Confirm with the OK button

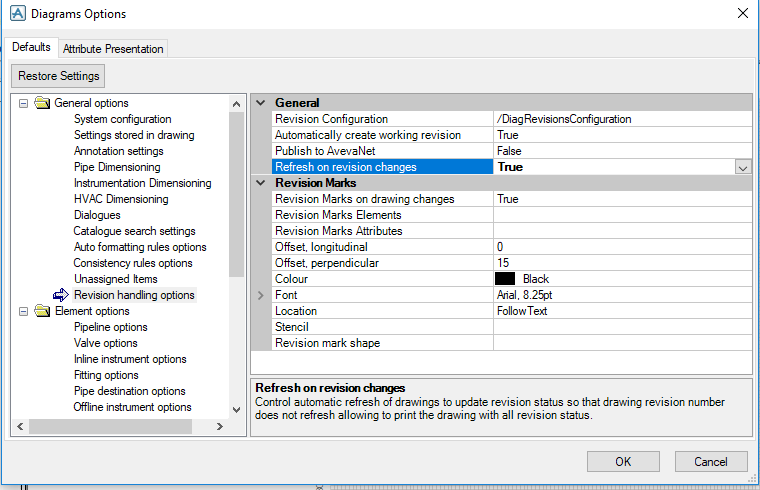pyautogui.click(x=623, y=461)
